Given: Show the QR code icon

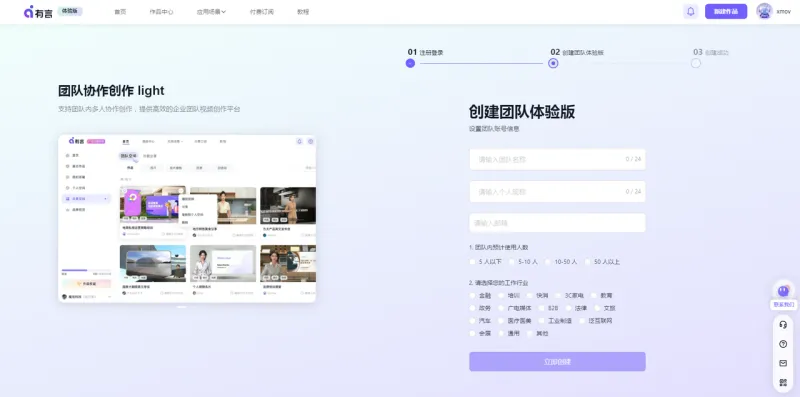Looking at the screenshot, I should 783,382.
